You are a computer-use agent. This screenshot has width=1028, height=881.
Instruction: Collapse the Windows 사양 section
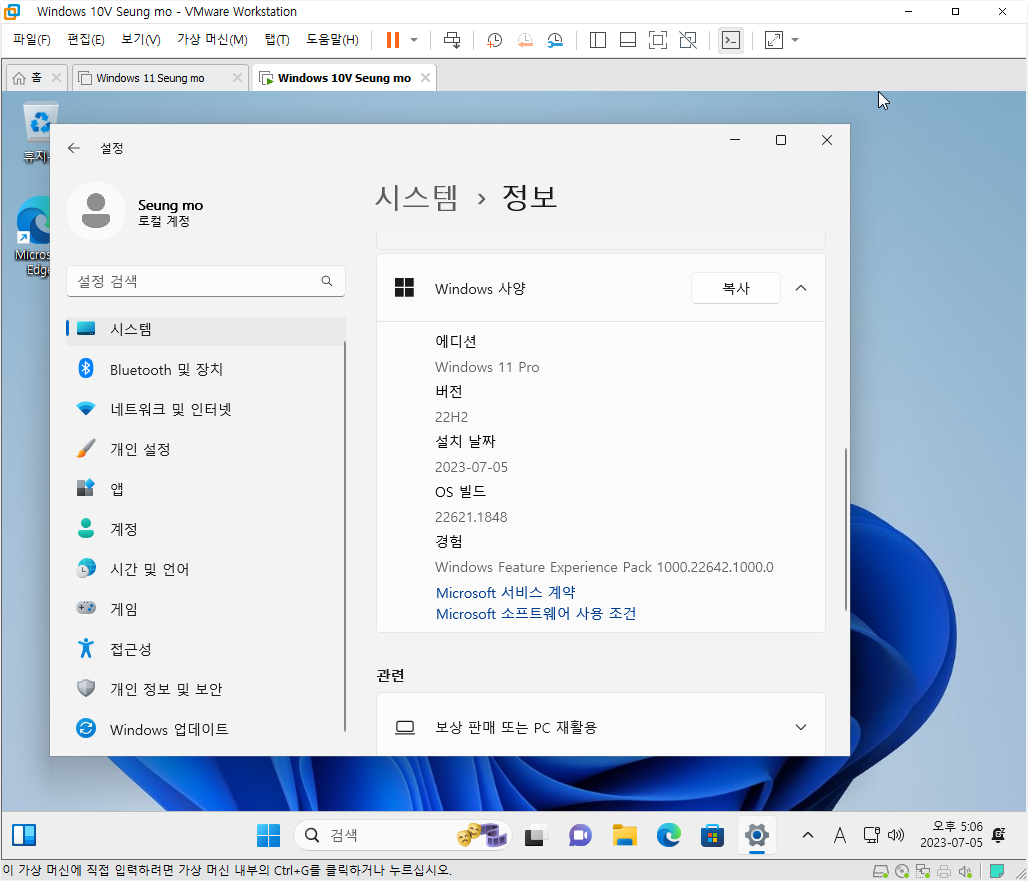click(801, 288)
